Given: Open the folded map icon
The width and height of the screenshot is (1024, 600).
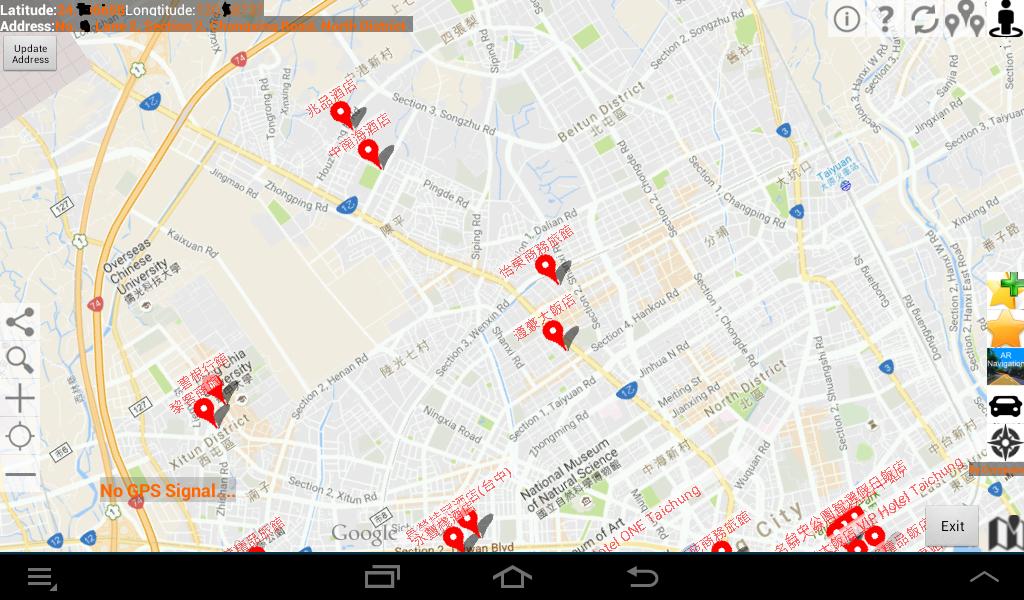Looking at the screenshot, I should point(1005,533).
